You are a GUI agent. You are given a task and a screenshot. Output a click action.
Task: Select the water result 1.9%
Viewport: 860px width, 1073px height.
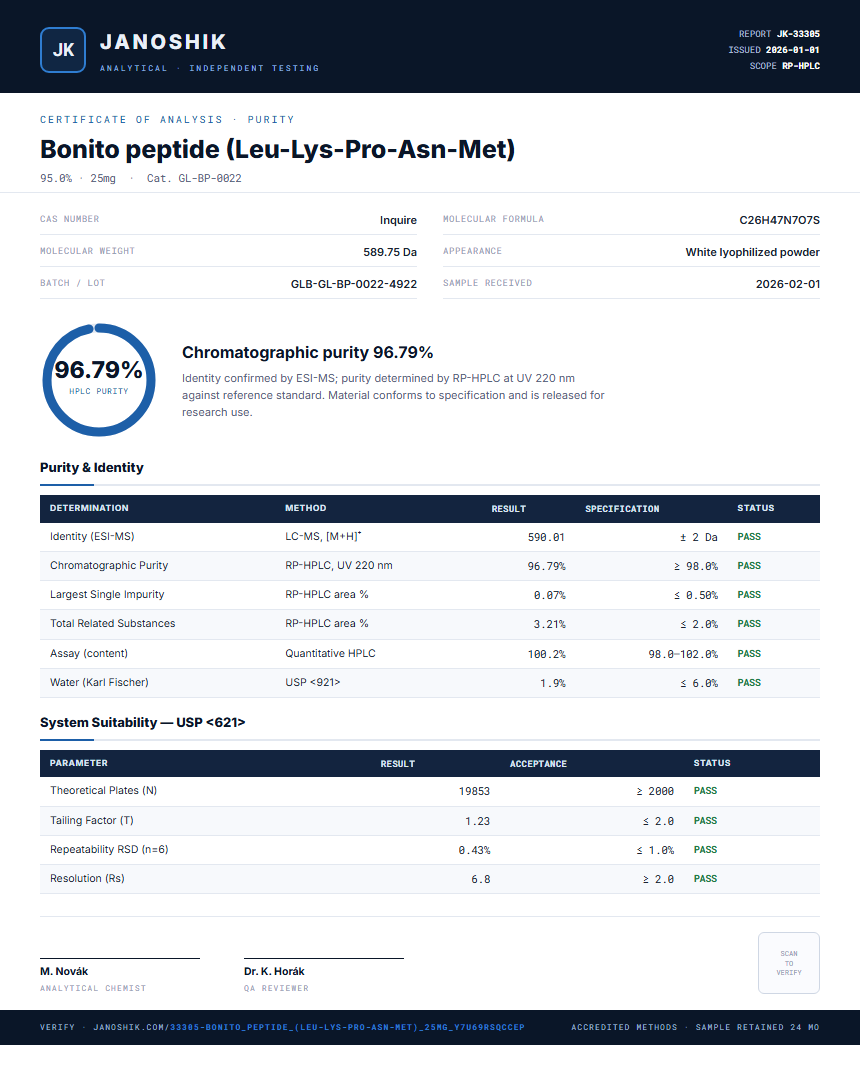point(552,683)
